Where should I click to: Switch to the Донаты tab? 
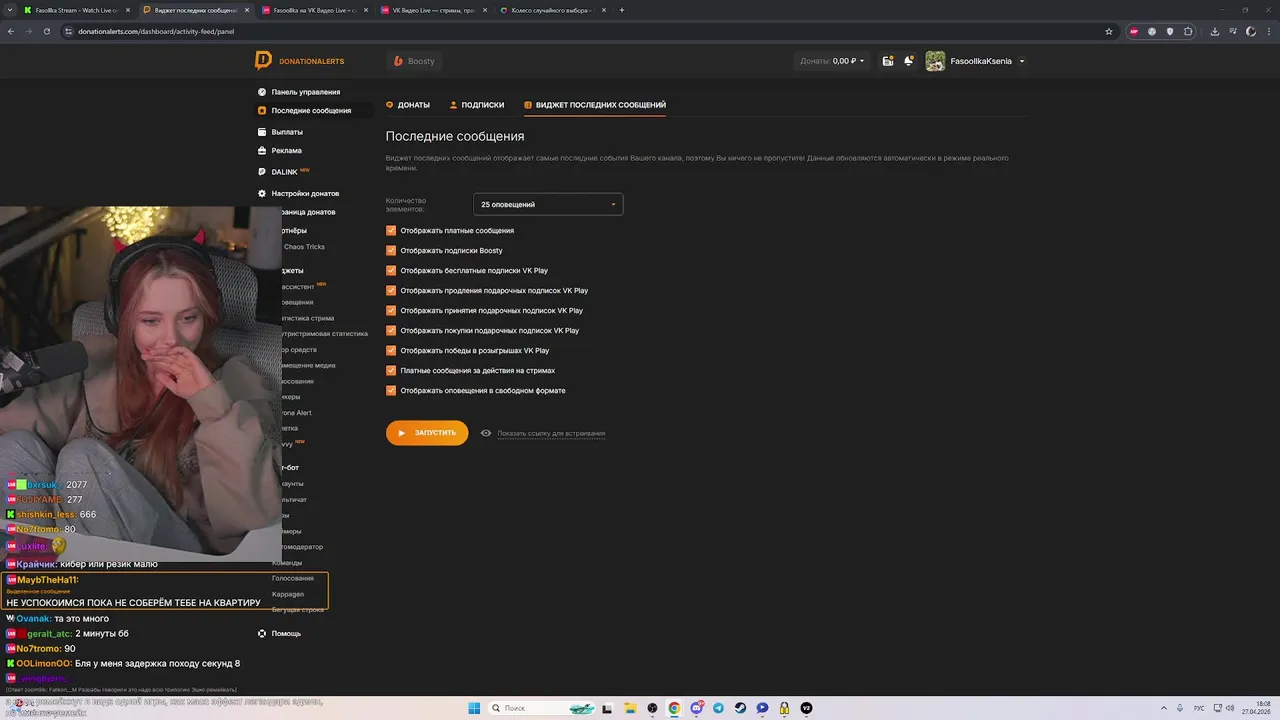click(x=408, y=105)
